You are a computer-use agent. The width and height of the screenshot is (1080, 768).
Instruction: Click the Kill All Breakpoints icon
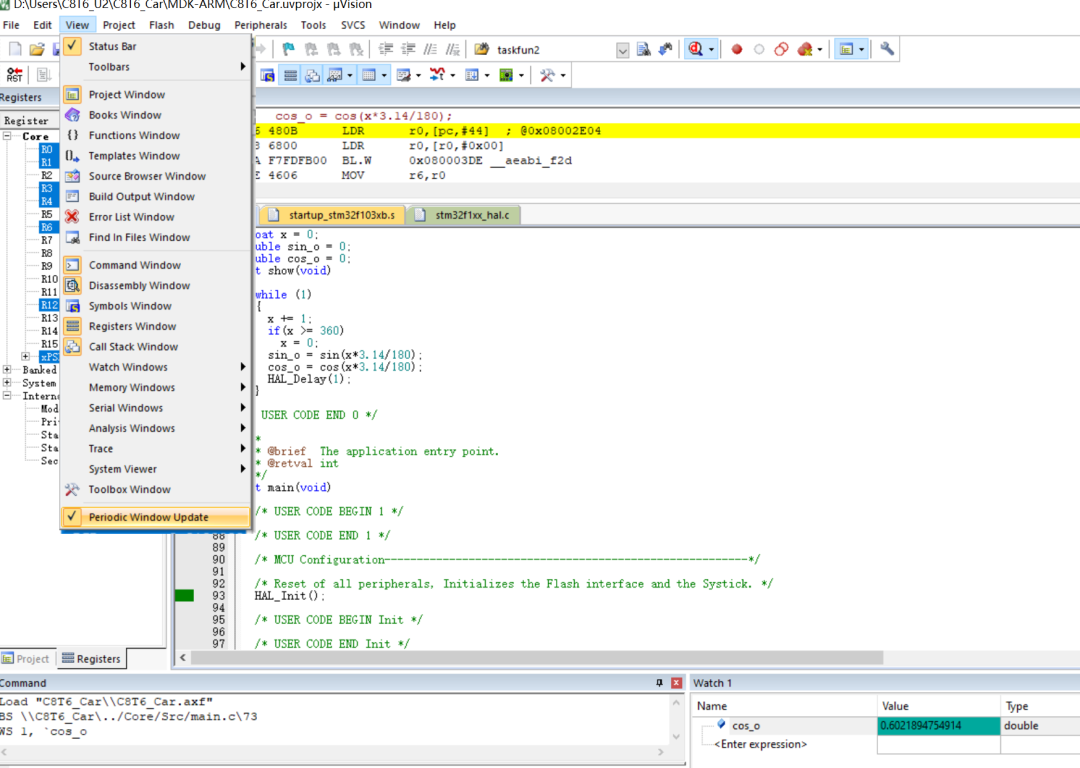804,49
